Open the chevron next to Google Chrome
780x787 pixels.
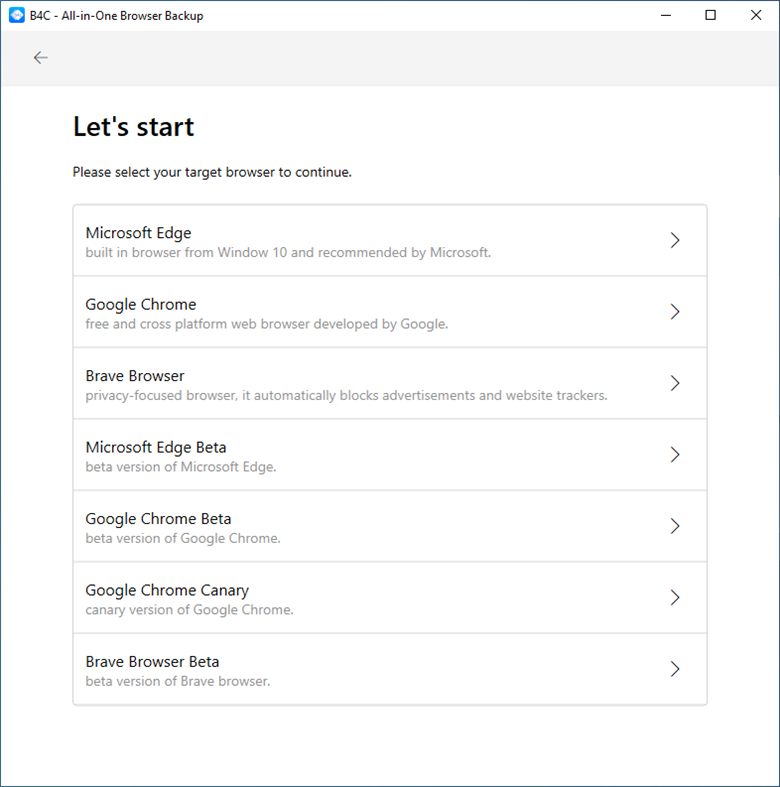coord(675,312)
